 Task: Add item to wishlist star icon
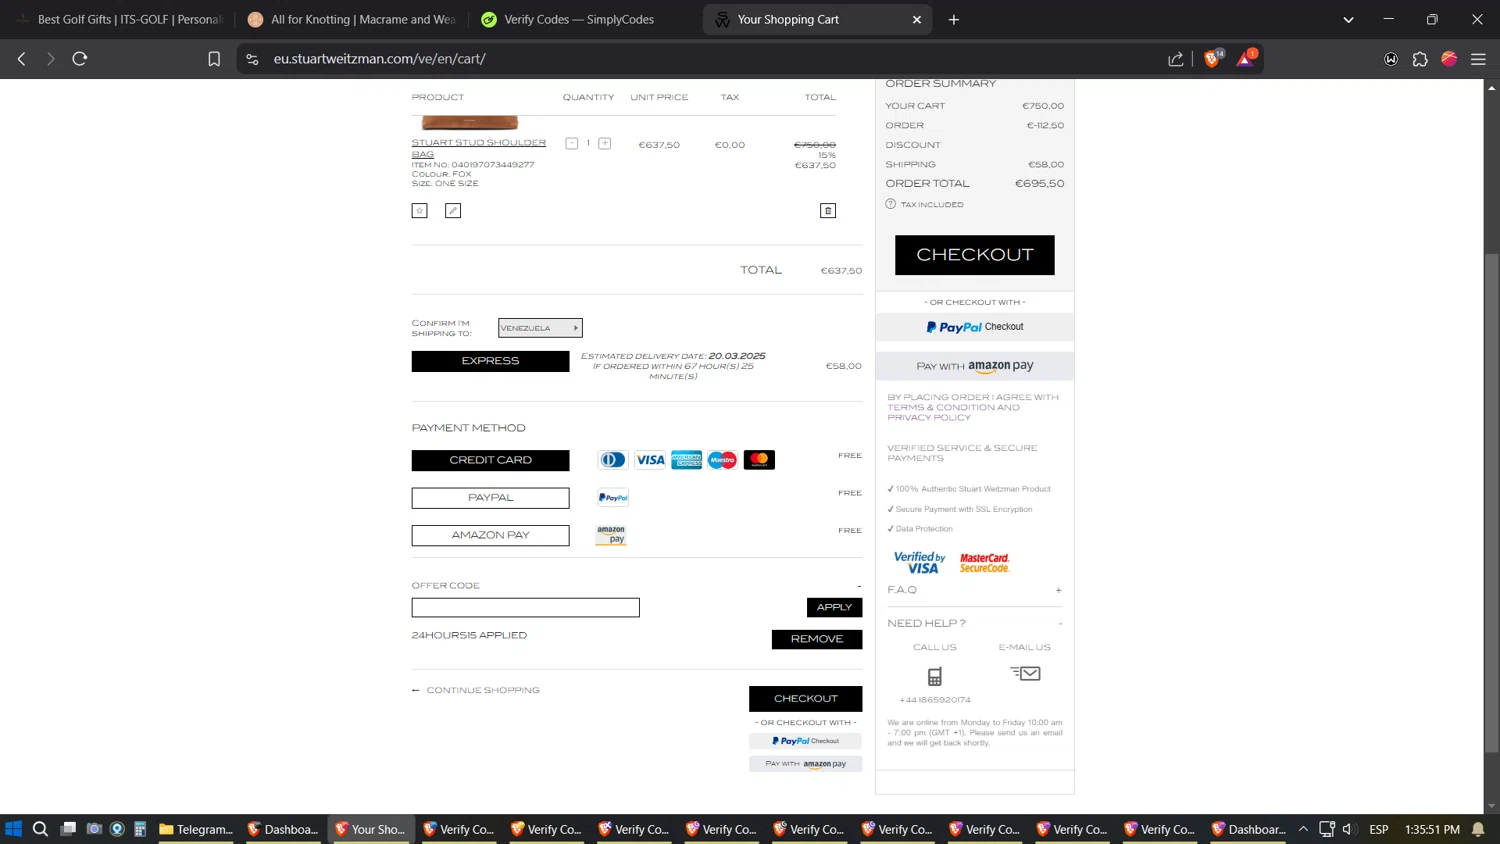point(420,210)
